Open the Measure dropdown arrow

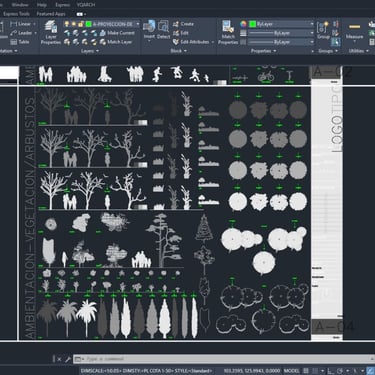tap(355, 42)
